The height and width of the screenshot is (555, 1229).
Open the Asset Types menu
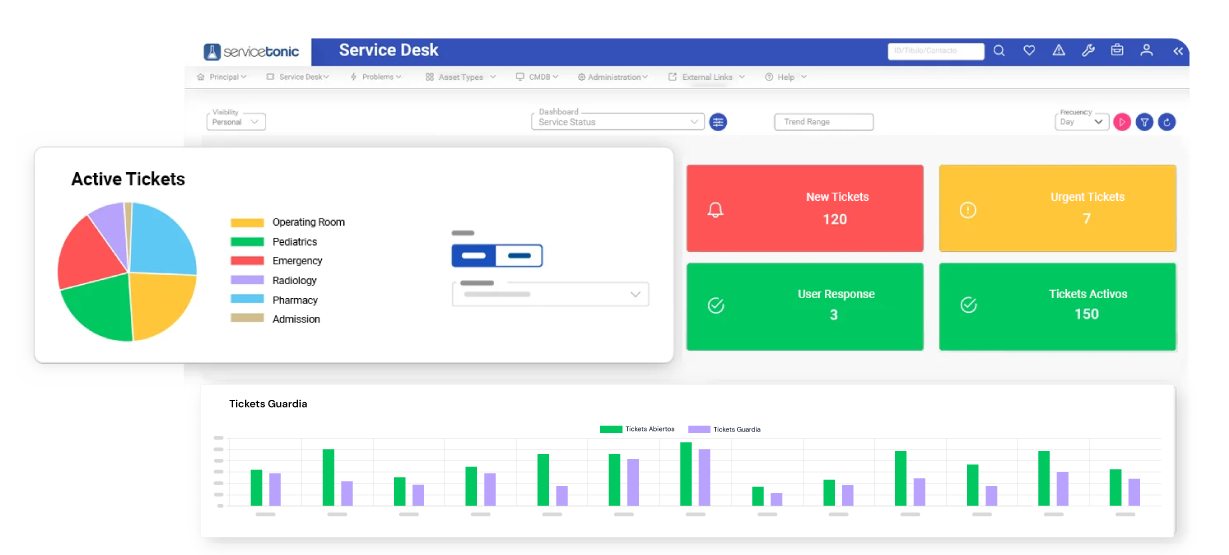pos(461,77)
